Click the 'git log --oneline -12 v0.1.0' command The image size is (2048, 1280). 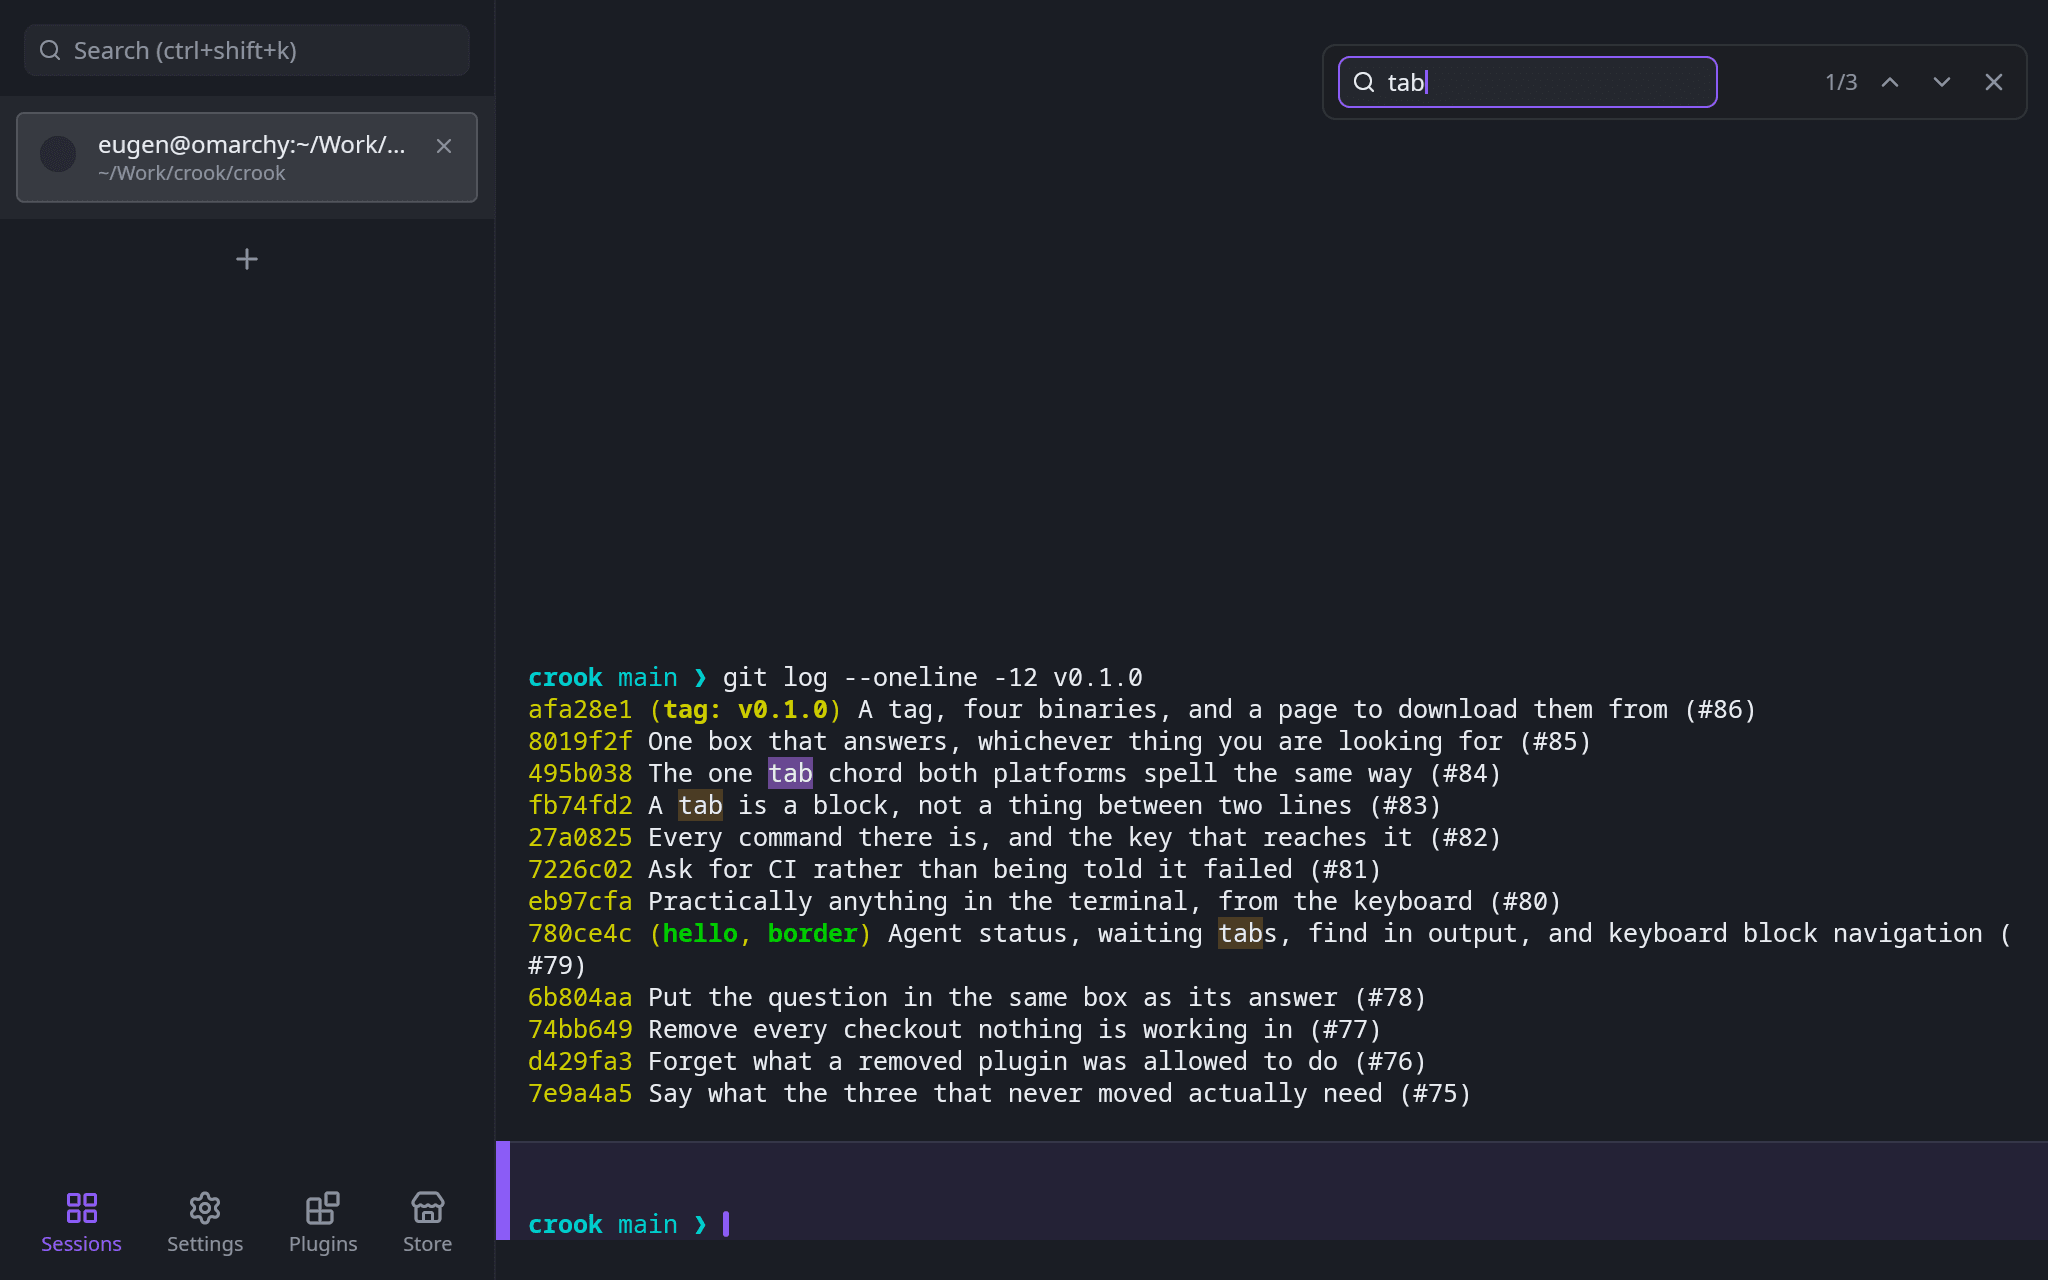point(932,677)
